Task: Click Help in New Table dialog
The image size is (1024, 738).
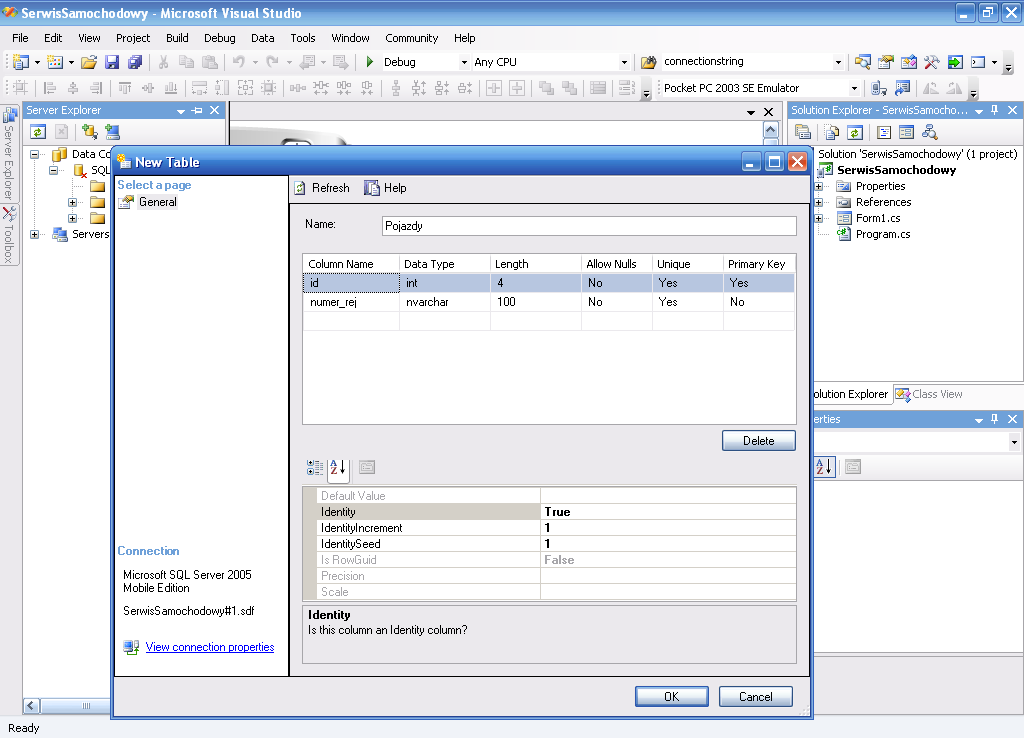Action: coord(385,188)
